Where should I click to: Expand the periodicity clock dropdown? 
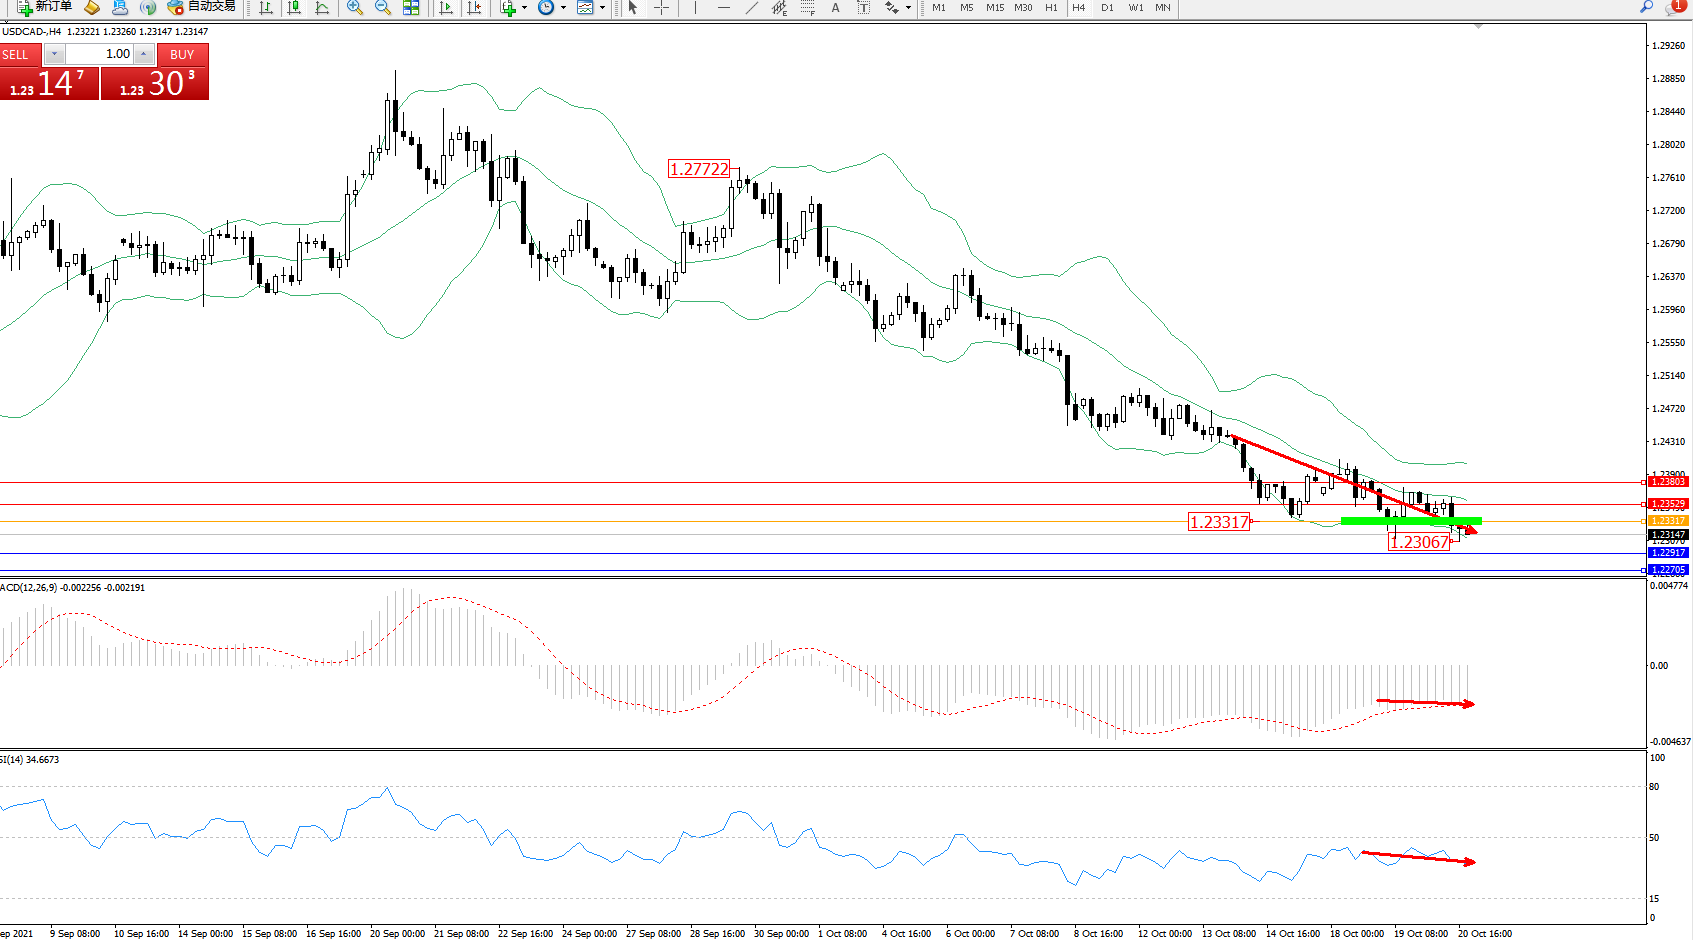coord(563,7)
